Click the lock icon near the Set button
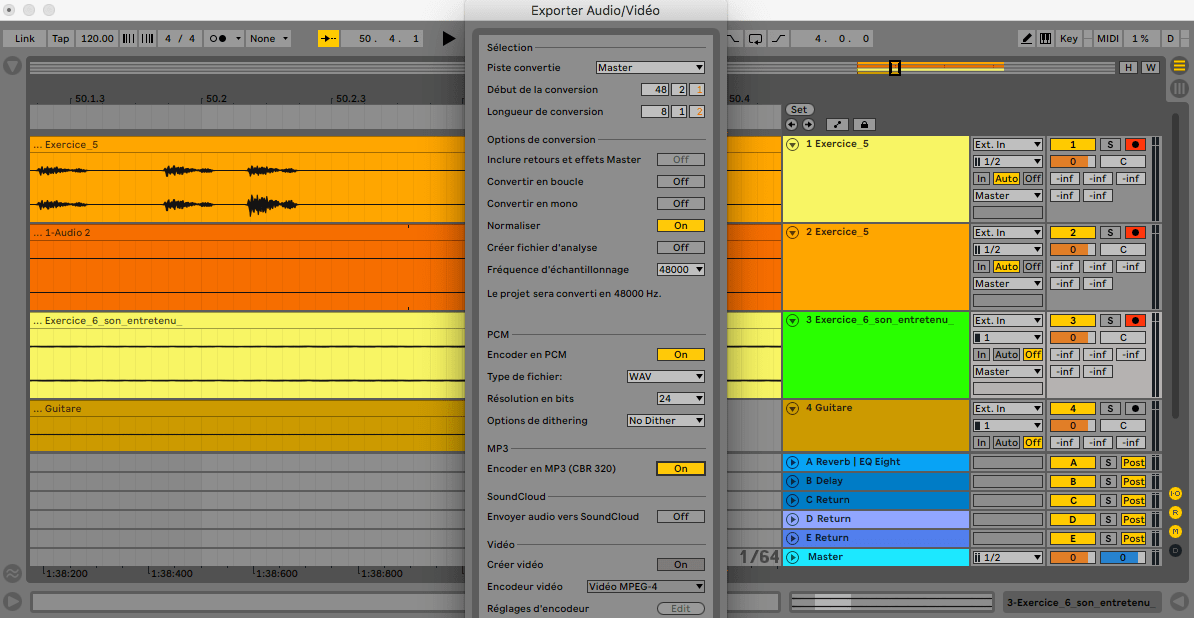1194x618 pixels. tap(863, 124)
